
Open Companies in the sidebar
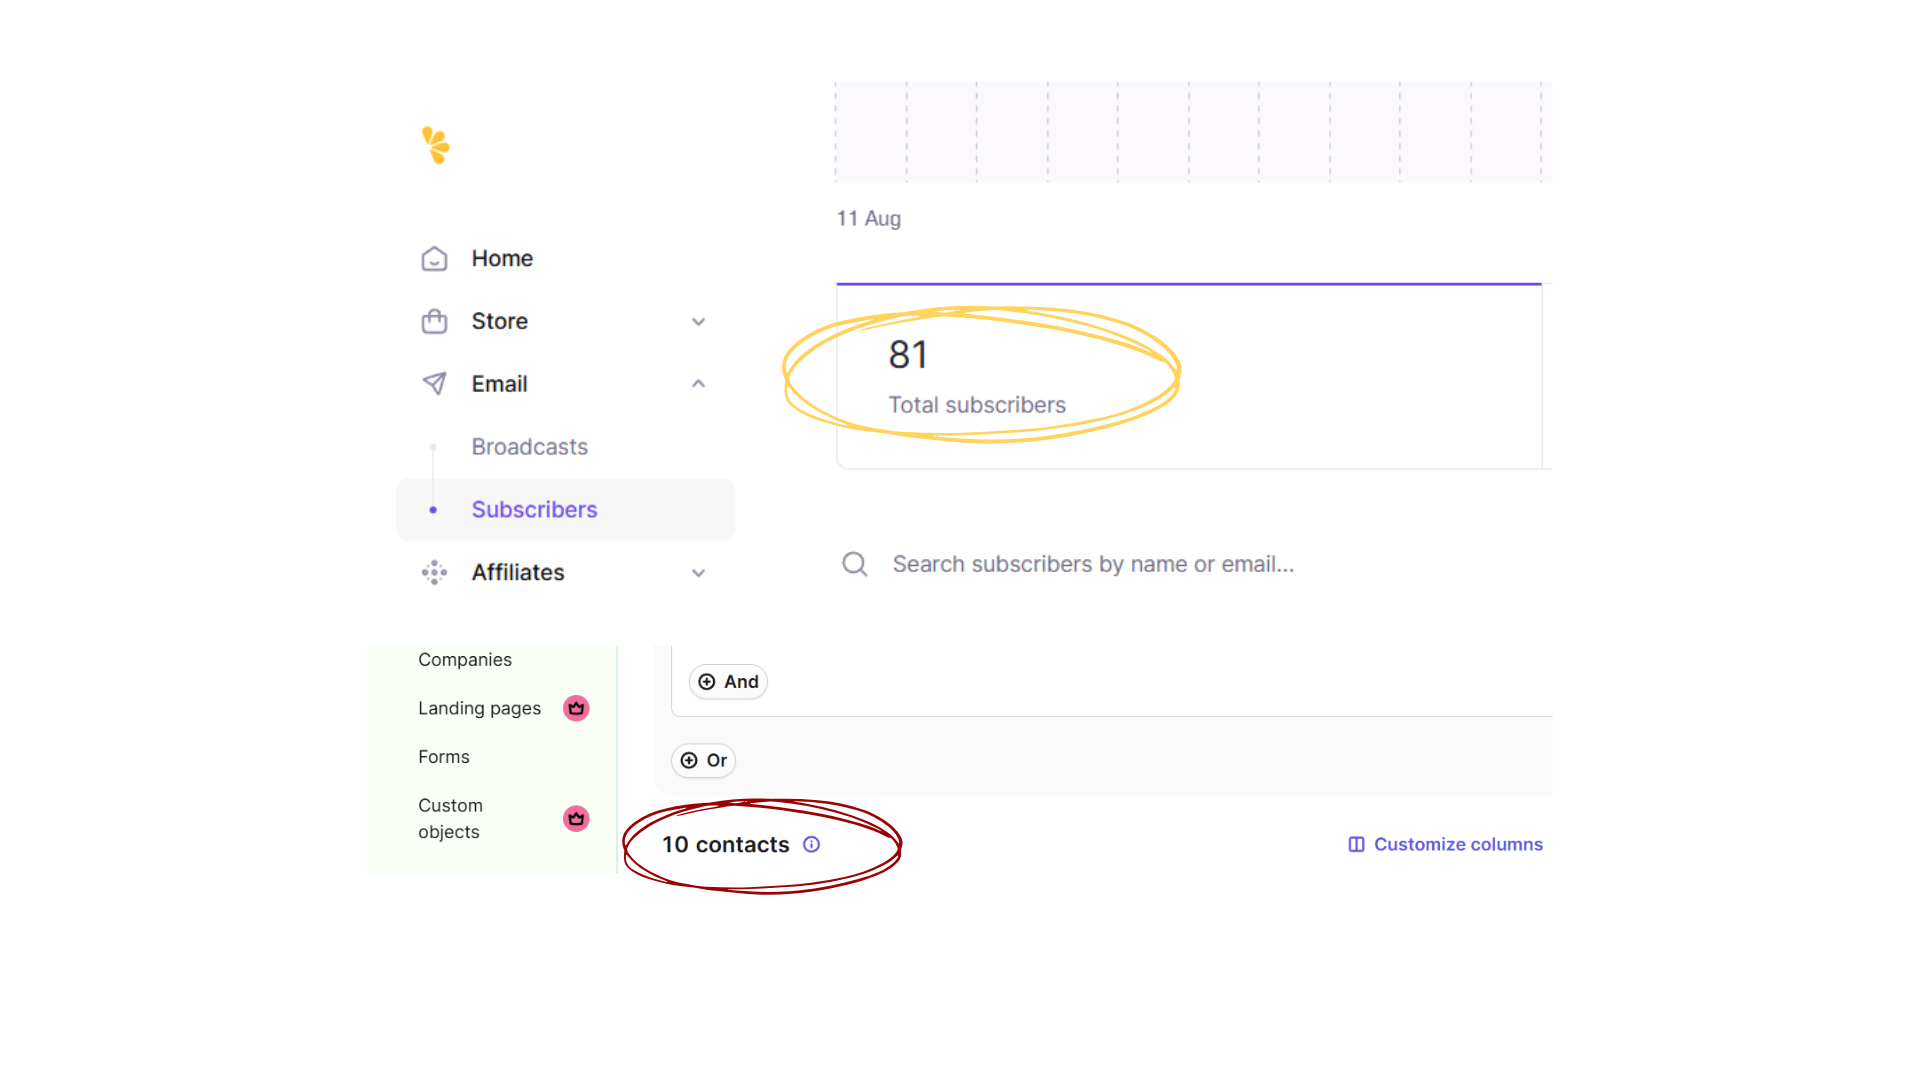pos(465,660)
